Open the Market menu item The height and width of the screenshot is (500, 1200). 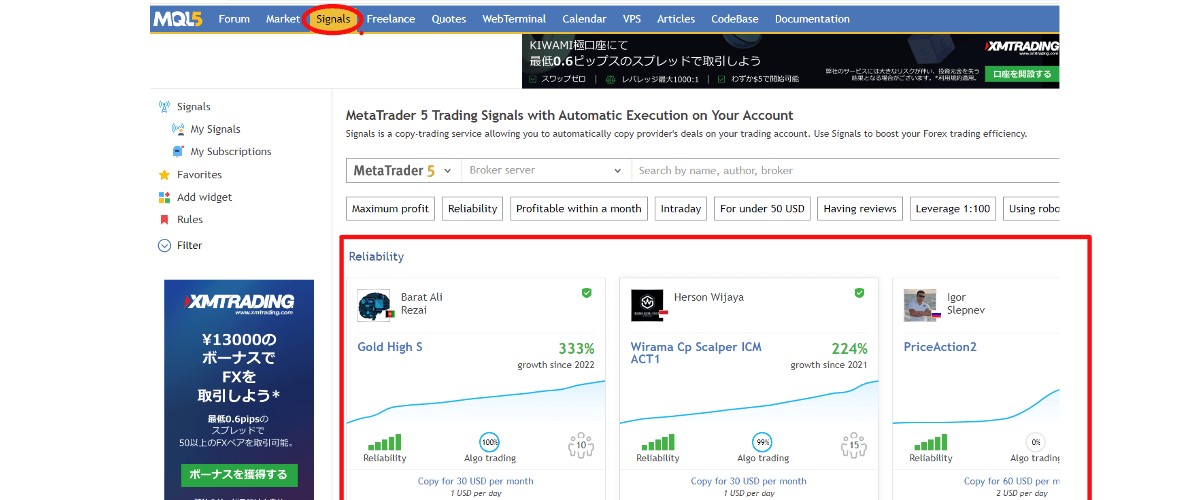click(283, 19)
